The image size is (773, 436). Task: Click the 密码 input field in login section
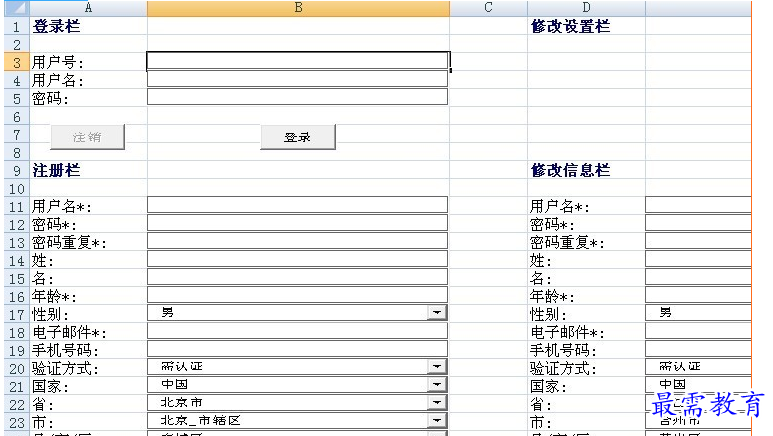297,97
